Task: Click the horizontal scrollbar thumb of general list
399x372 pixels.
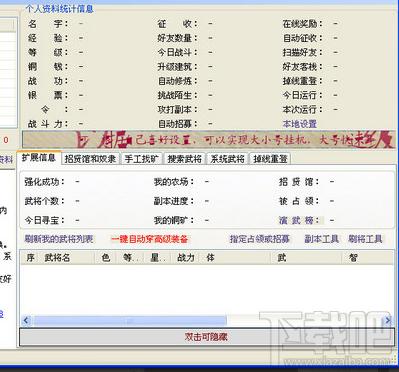Action: click(x=129, y=321)
